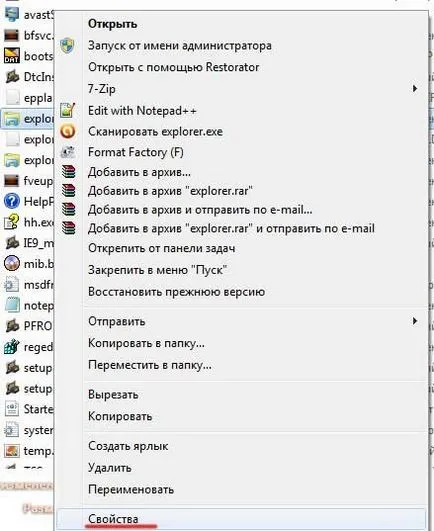This screenshot has height=531, width=434.
Task: Click the WinRAR books icon beside 'Добавить в архив...'
Action: pos(69,172)
